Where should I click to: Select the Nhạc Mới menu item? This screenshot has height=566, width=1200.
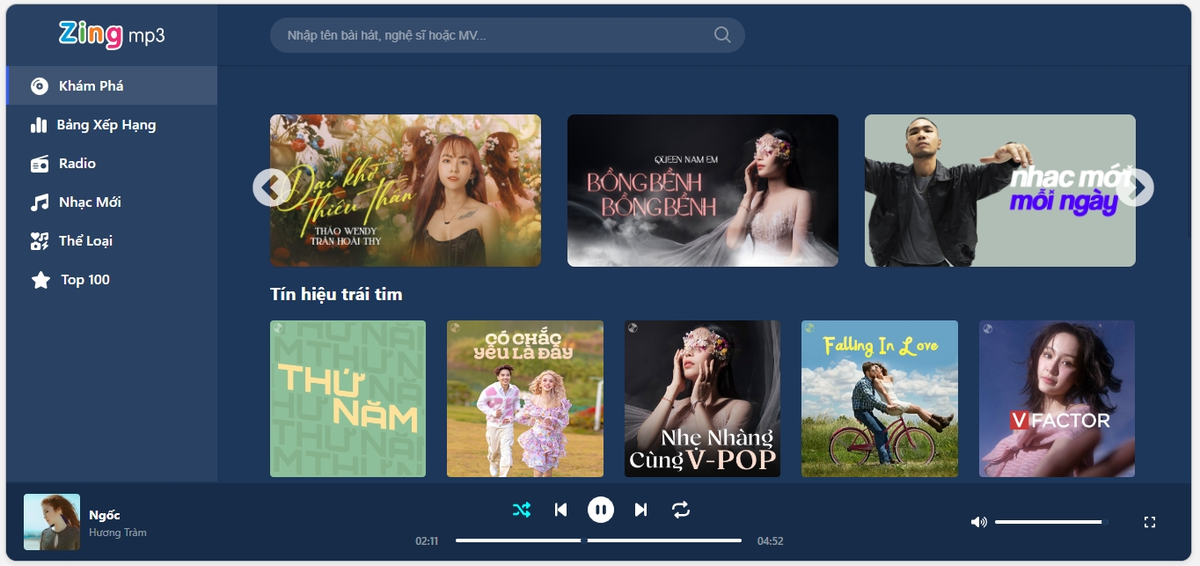tap(111, 202)
